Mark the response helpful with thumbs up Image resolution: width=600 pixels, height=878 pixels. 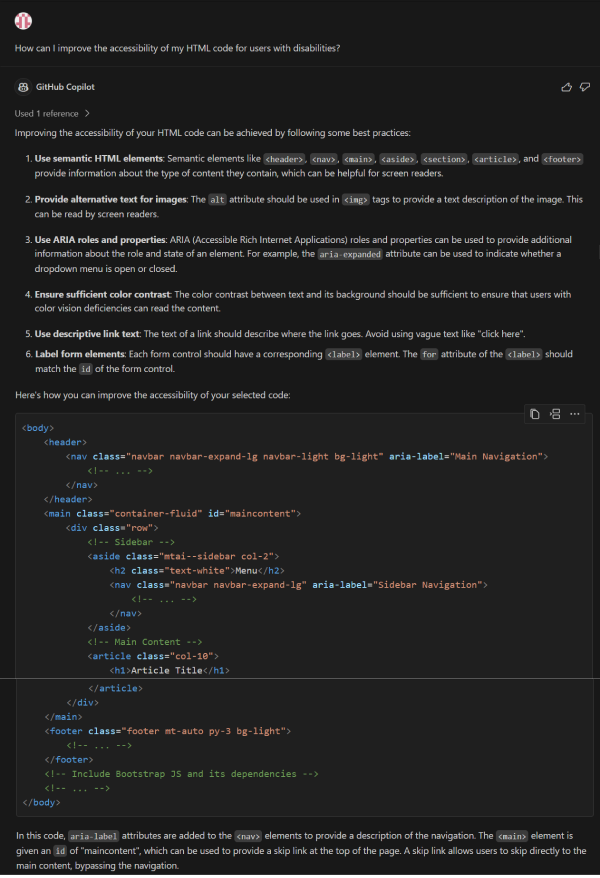[x=568, y=87]
